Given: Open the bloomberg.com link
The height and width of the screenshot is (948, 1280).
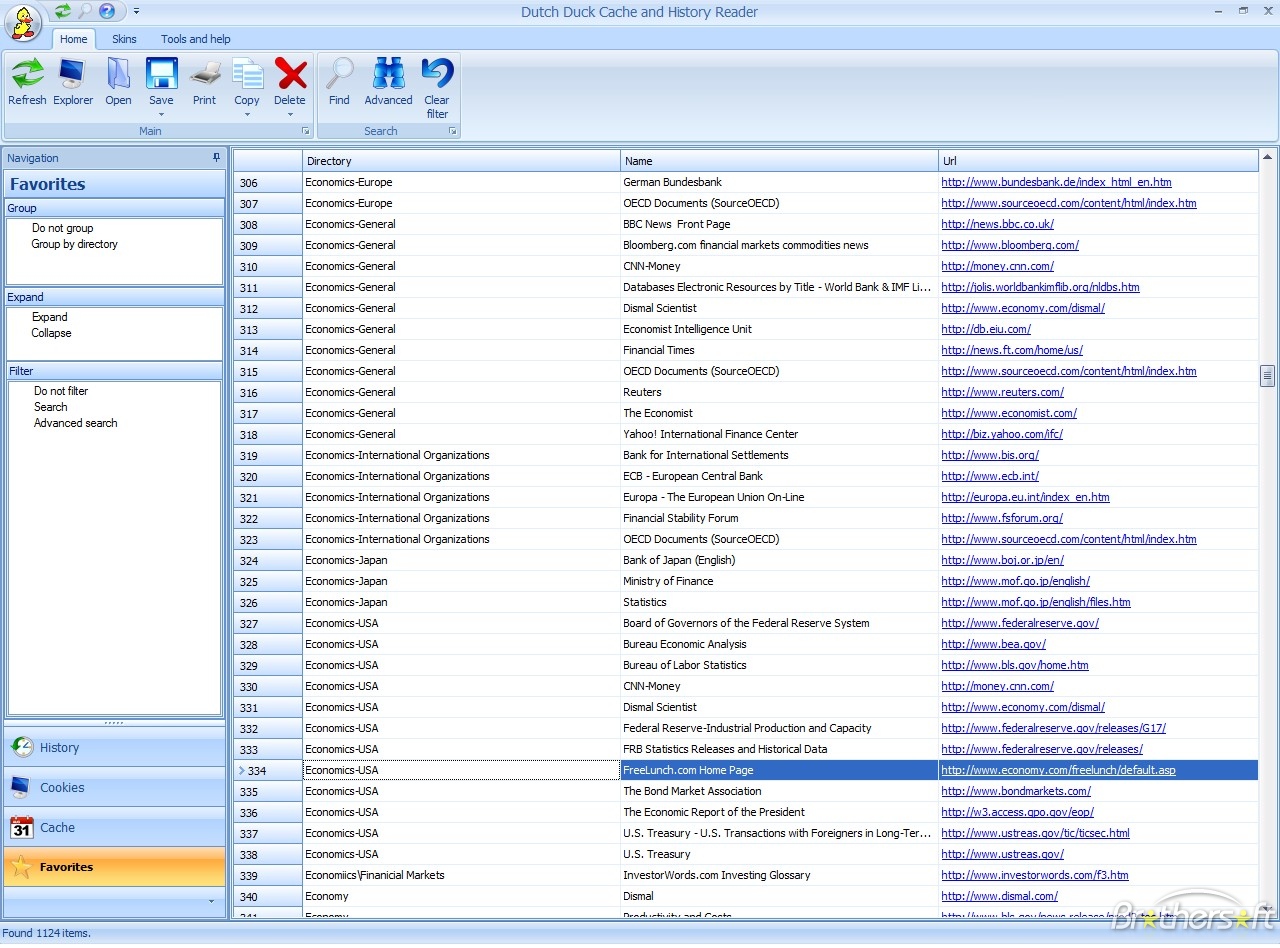Looking at the screenshot, I should click(1010, 245).
